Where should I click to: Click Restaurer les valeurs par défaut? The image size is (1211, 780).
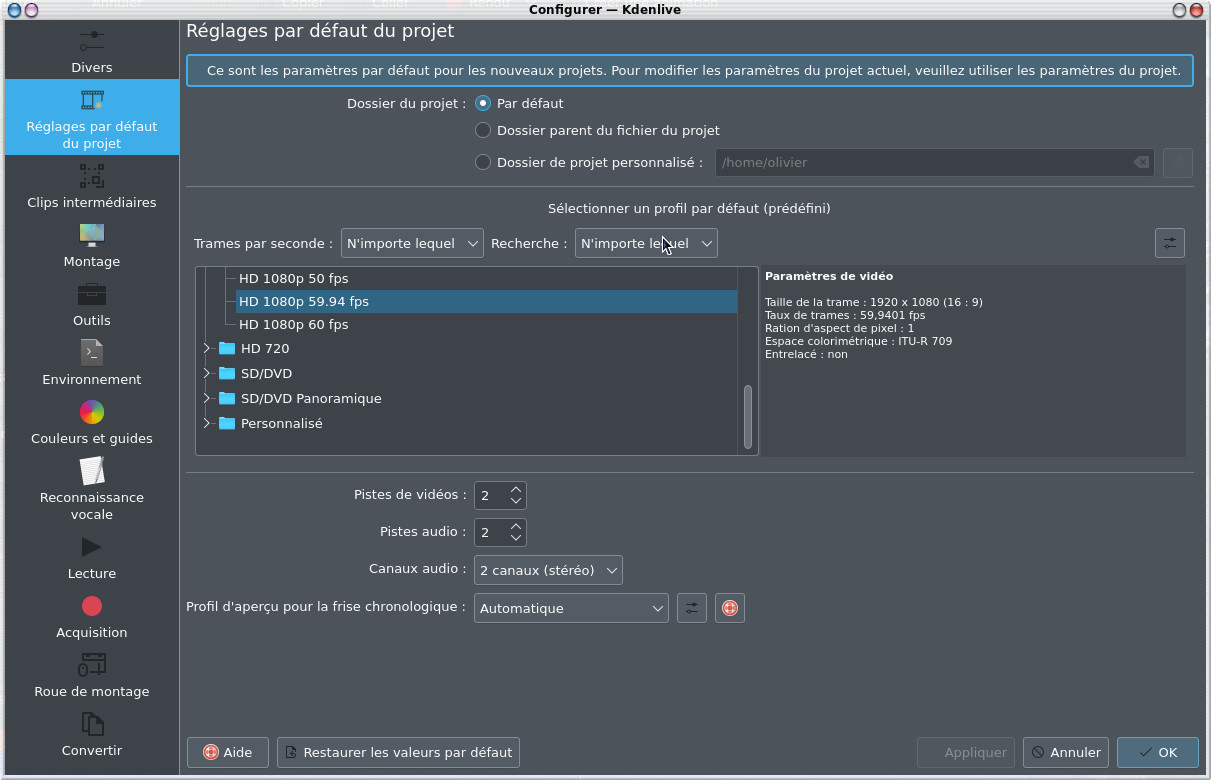[x=398, y=752]
